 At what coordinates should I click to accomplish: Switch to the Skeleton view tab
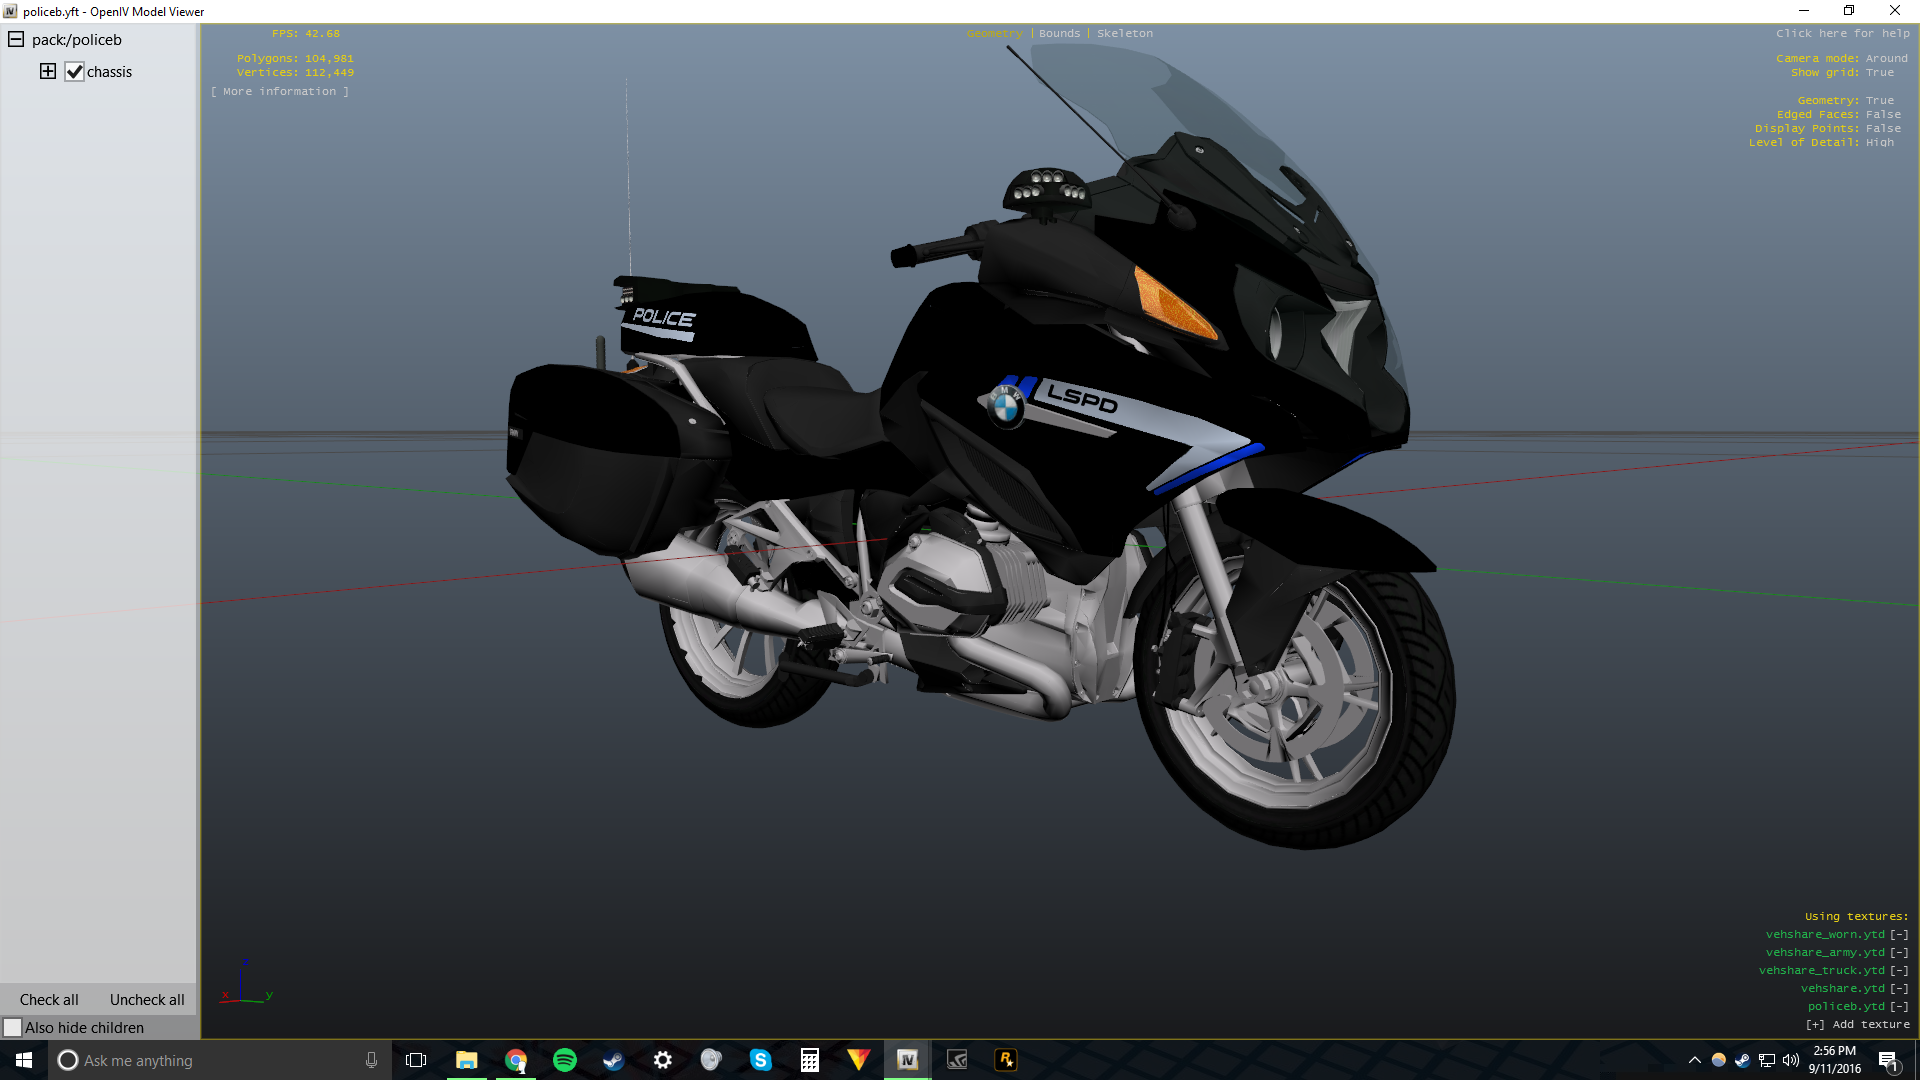[x=1124, y=33]
